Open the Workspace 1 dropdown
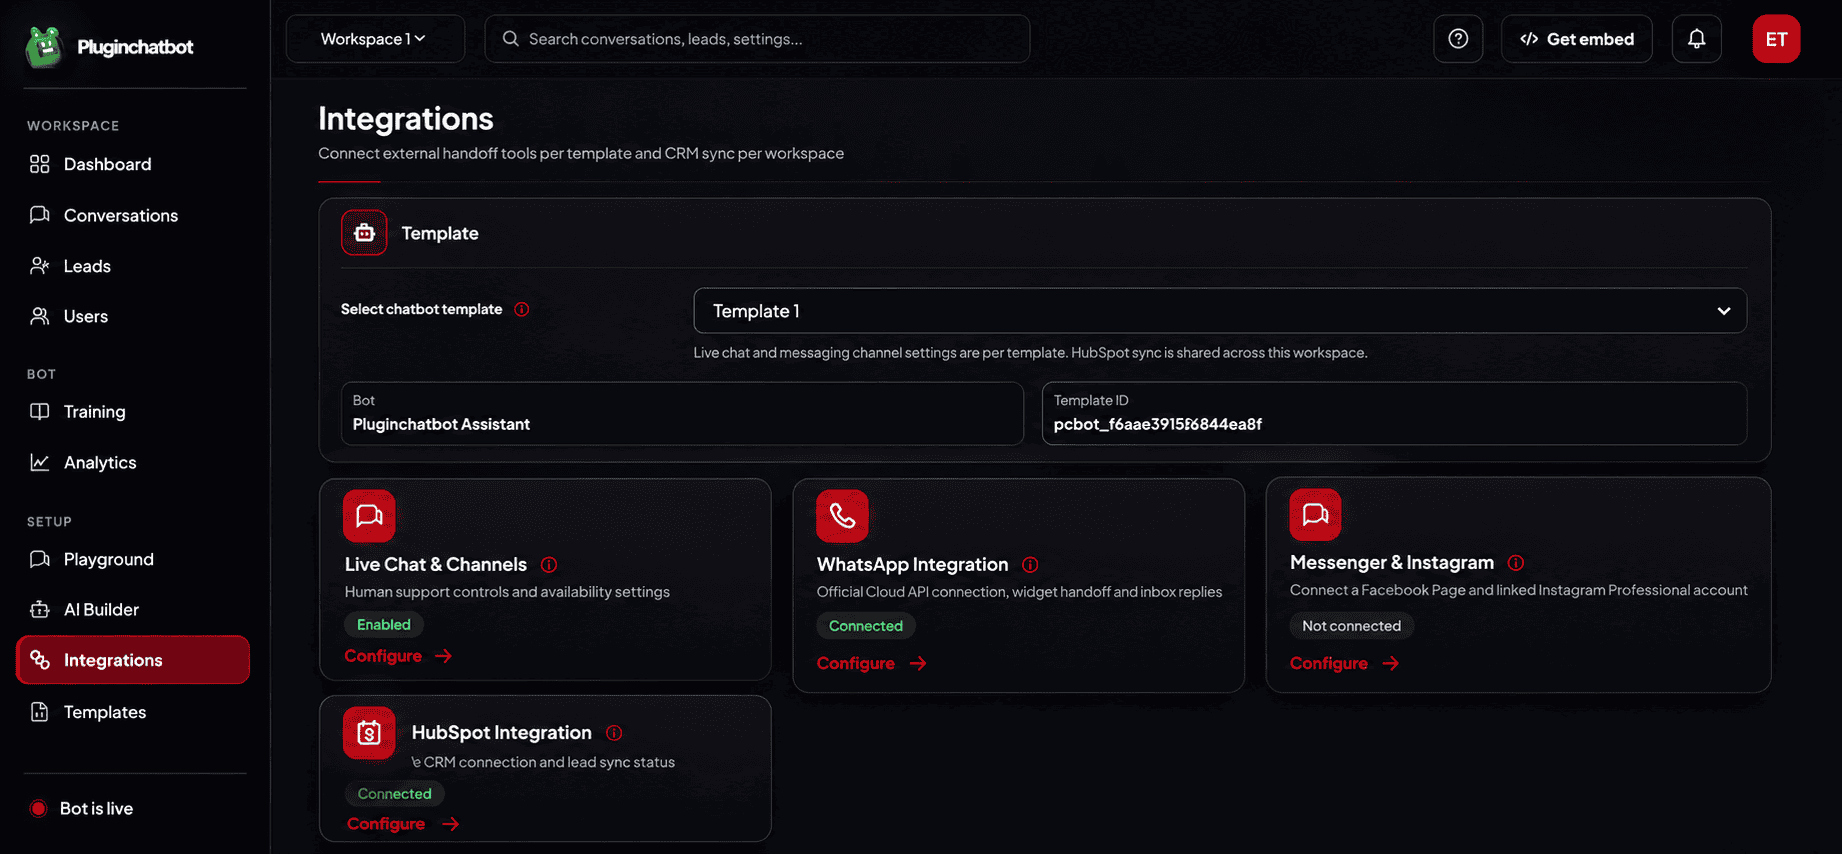1842x854 pixels. click(x=375, y=39)
